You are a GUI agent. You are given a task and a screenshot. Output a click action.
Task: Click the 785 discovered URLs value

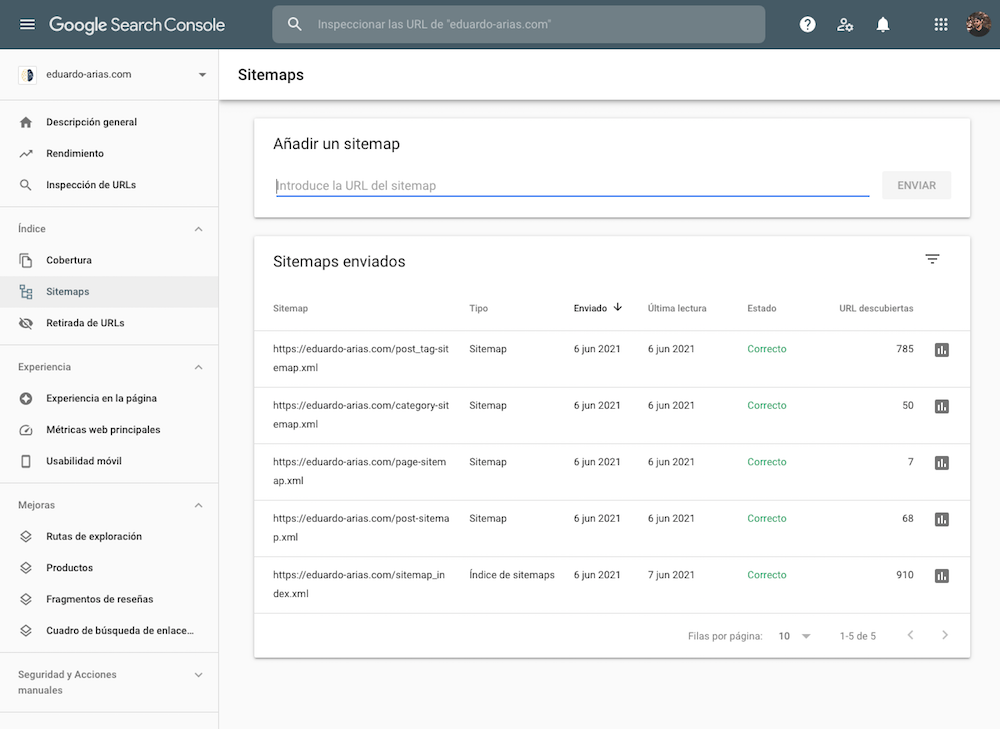(904, 349)
